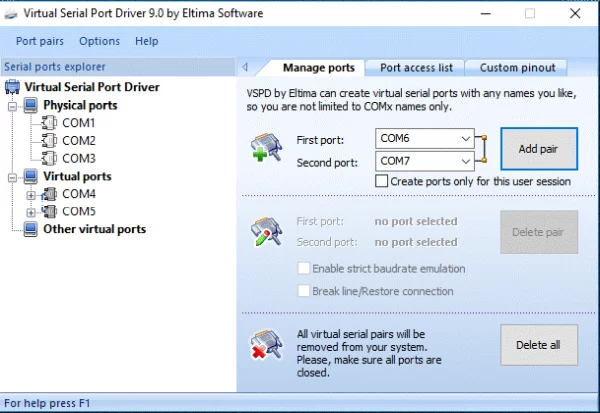The width and height of the screenshot is (600, 413).
Task: Click the Add pair button
Action: point(539,149)
